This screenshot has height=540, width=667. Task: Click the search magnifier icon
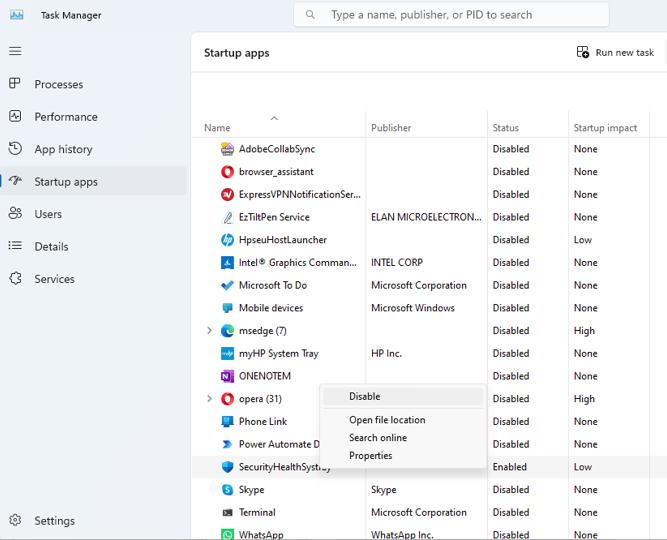310,14
